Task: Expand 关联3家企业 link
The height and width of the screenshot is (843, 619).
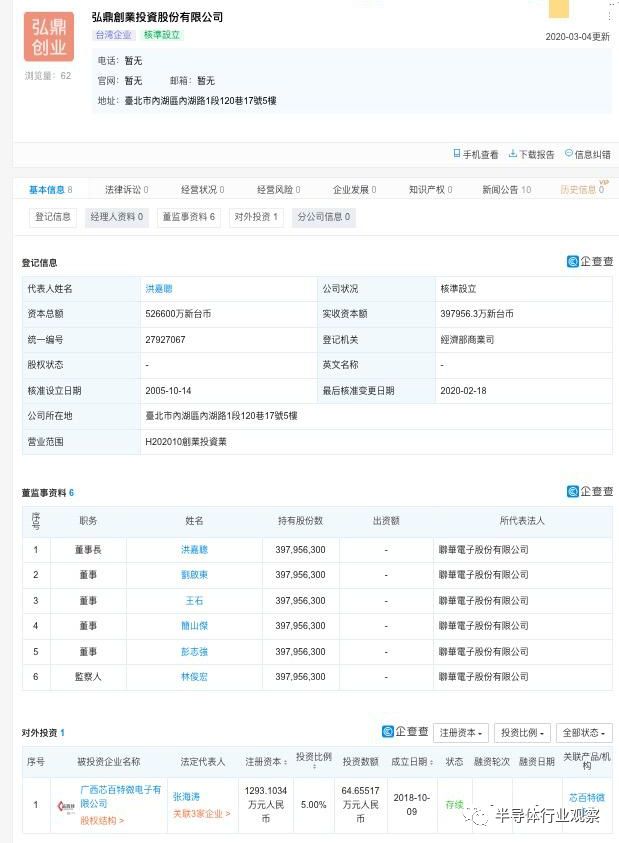Action: 202,814
